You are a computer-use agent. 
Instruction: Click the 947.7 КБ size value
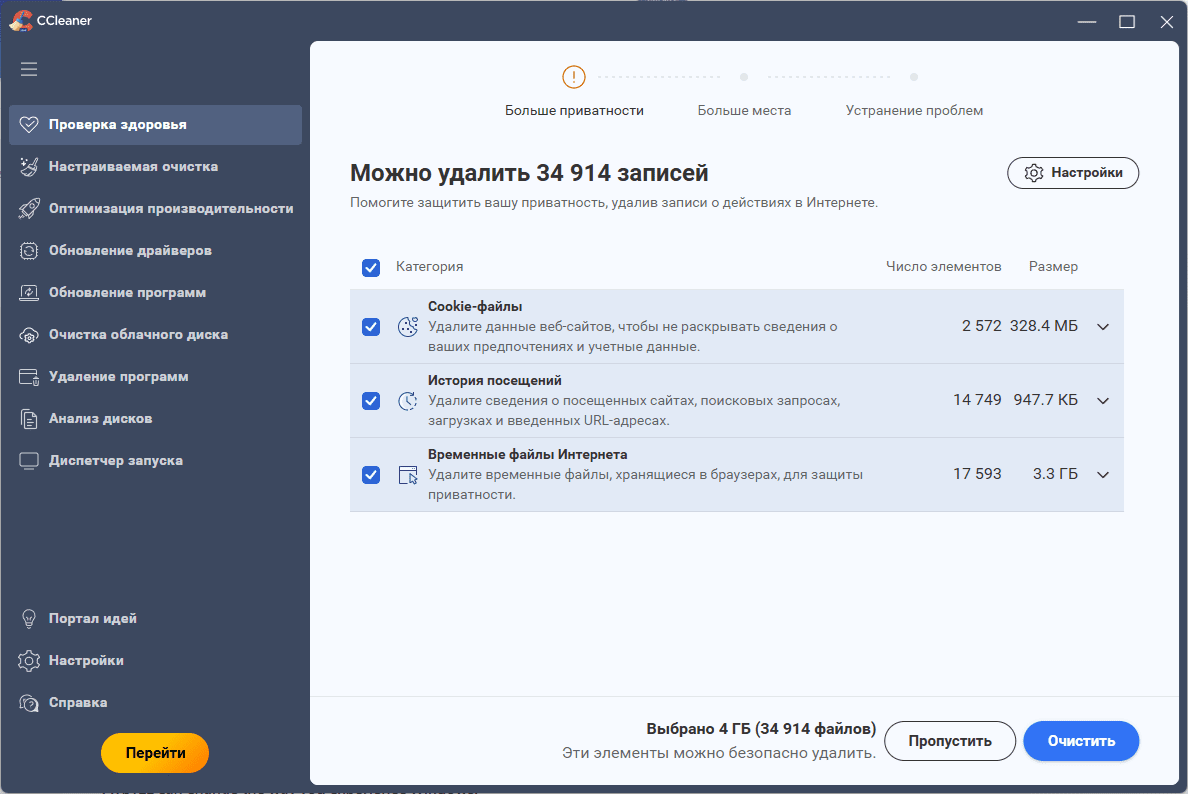1046,399
